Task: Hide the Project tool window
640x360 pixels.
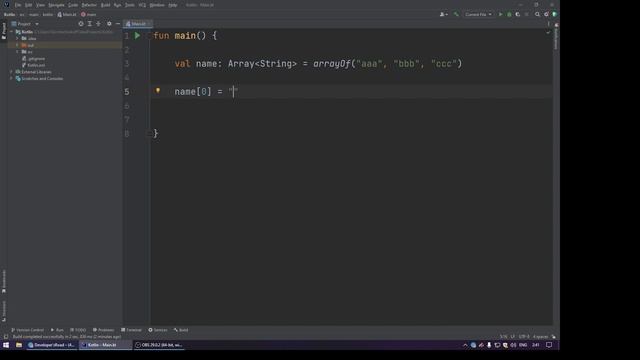Action: click(118, 24)
